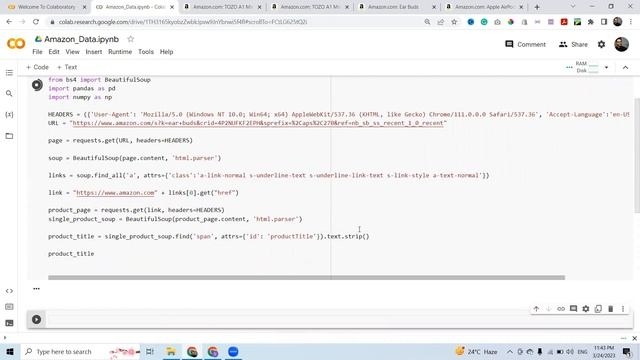Mirror cell in tab icon

pyautogui.click(x=598, y=309)
